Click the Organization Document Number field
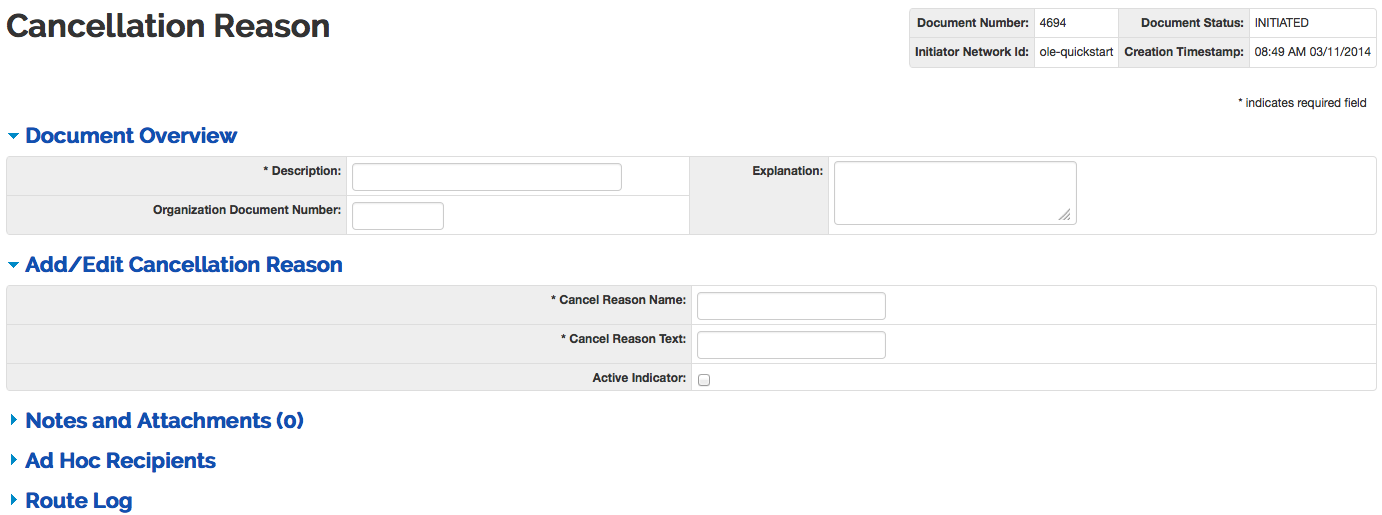This screenshot has height=515, width=1382. coord(397,216)
